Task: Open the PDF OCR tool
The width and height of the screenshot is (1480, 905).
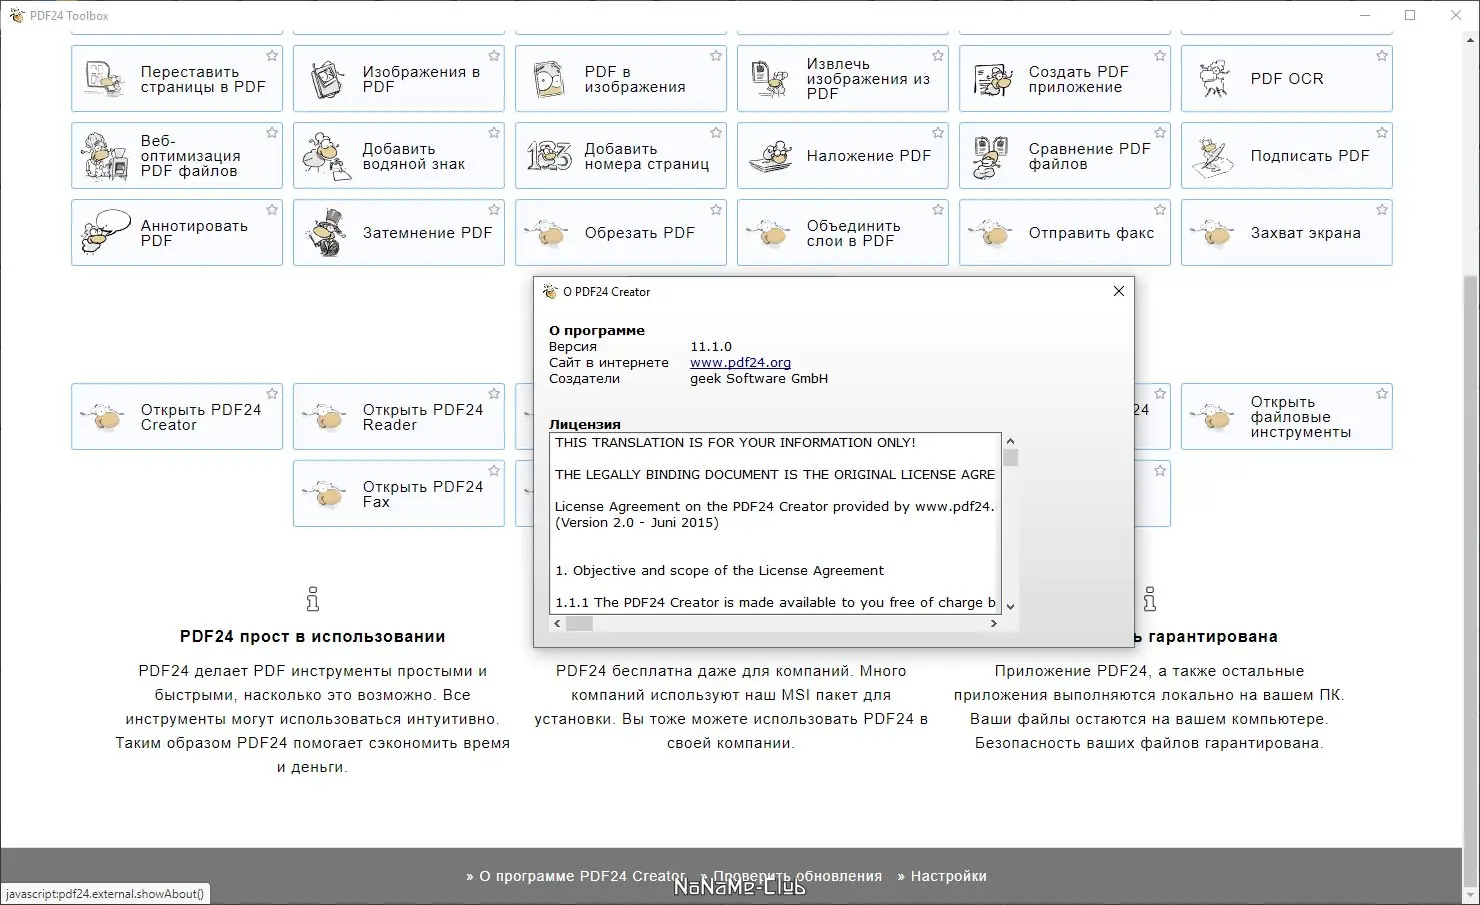Action: (1287, 79)
